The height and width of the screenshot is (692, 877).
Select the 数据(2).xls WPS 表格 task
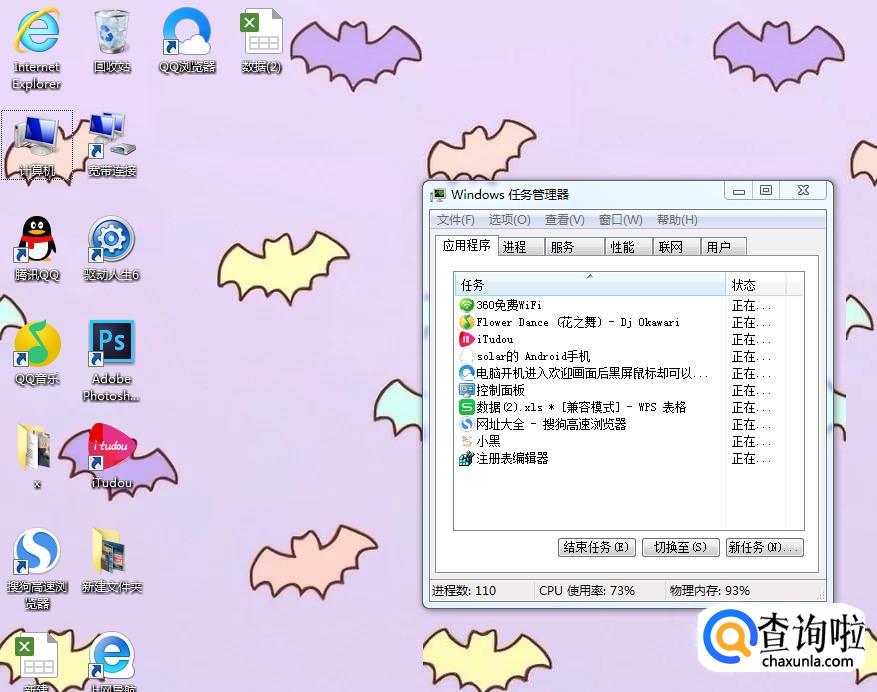pos(629,407)
